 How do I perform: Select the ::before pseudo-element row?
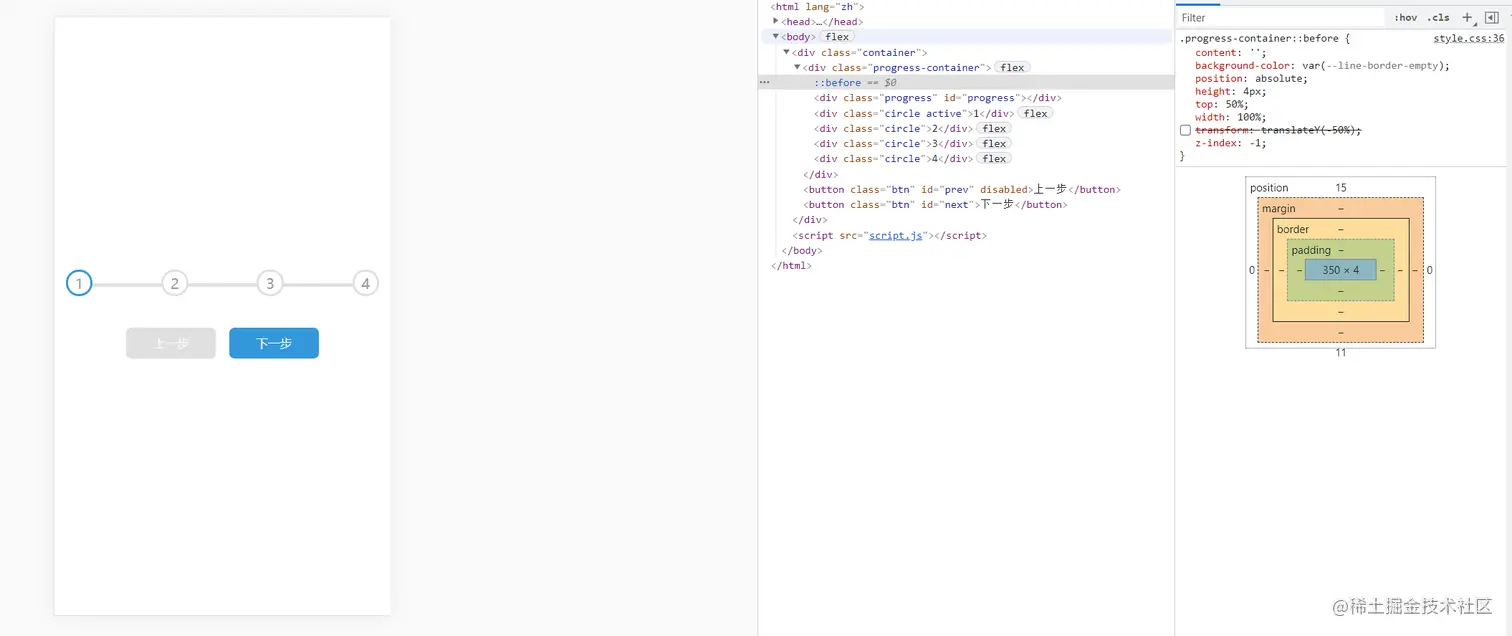(966, 82)
